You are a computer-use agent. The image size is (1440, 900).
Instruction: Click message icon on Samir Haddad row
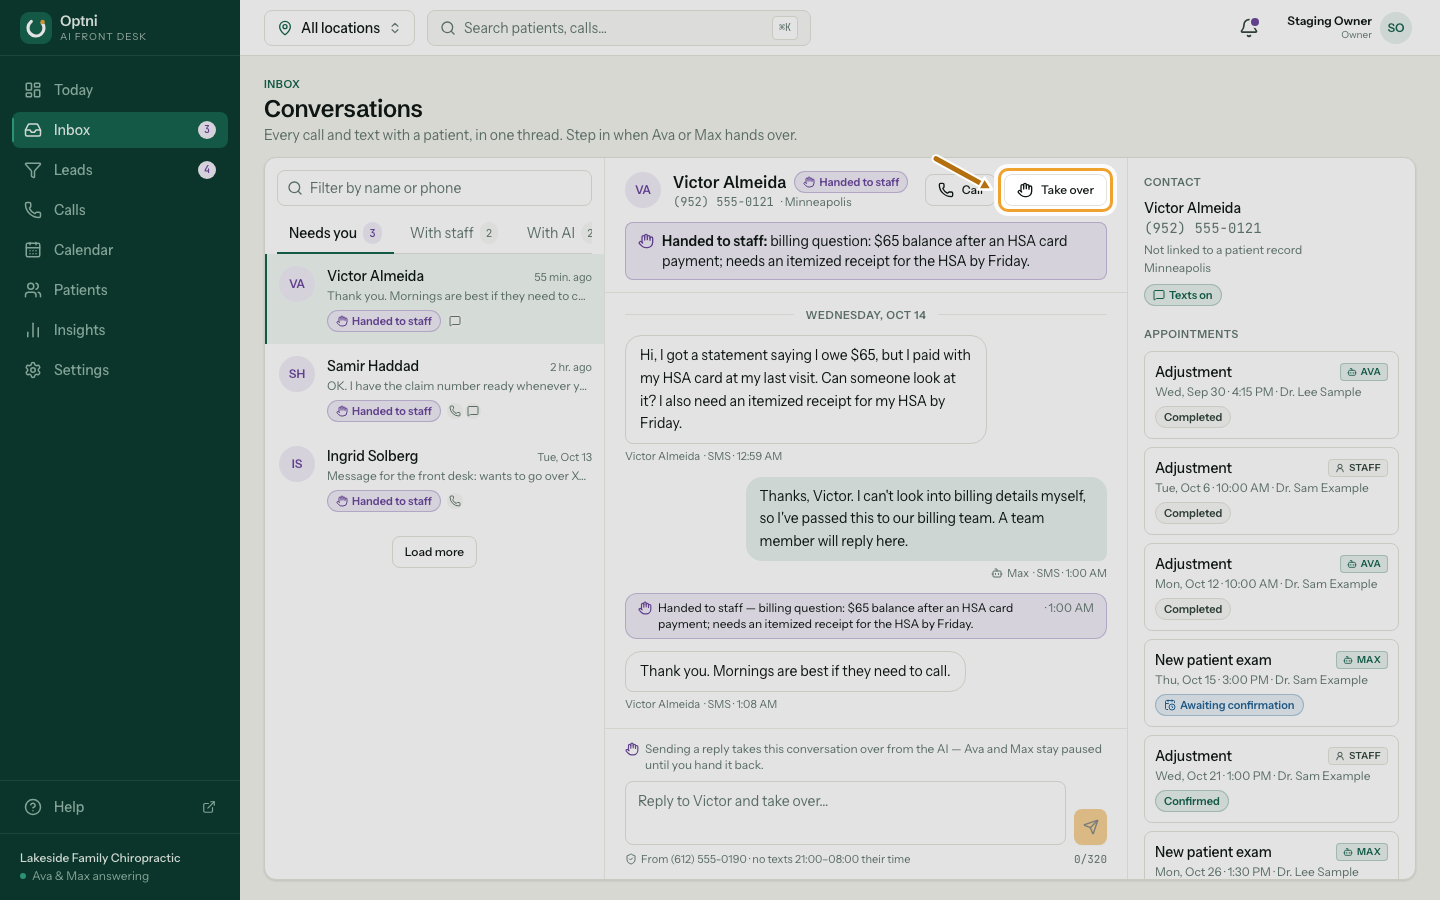[473, 411]
